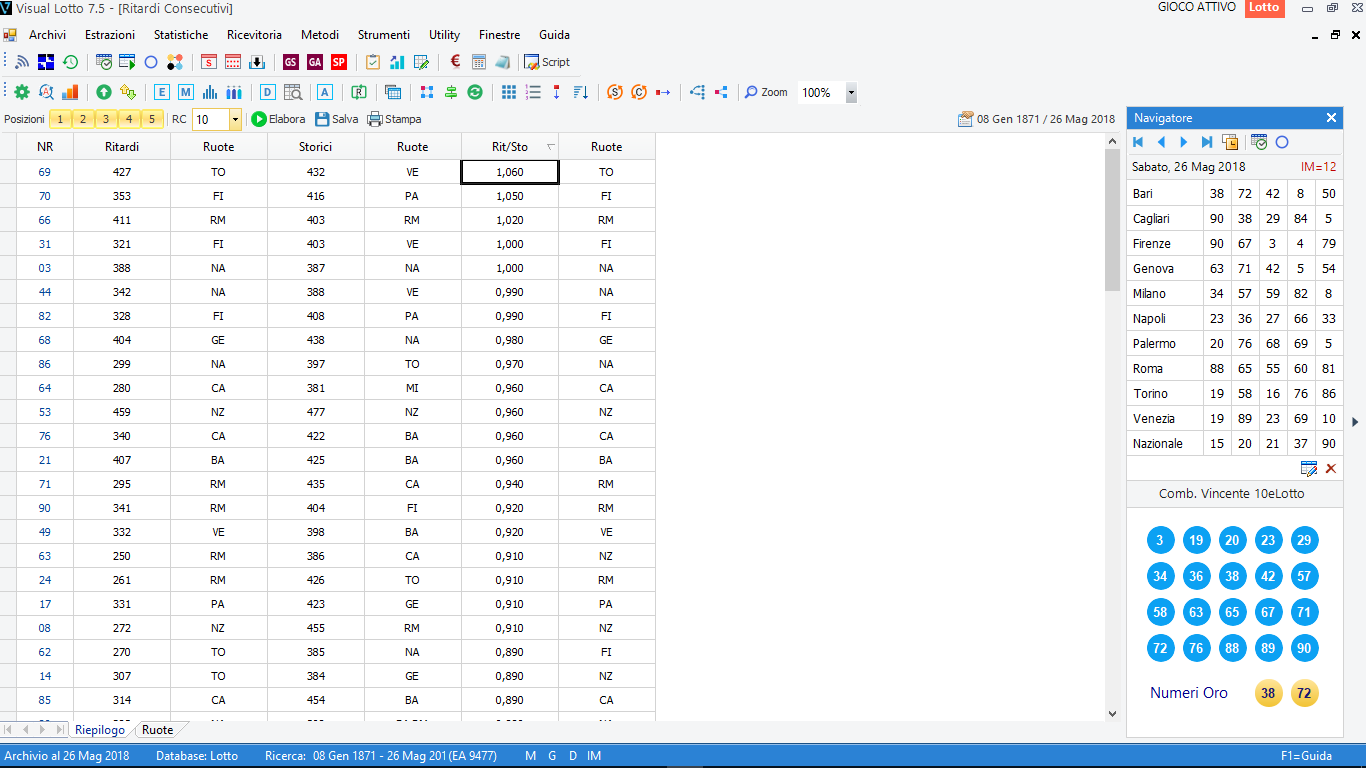Select the 1,060 Rit/Sto cell
Viewport: 1366px width, 768px height.
[x=510, y=172]
